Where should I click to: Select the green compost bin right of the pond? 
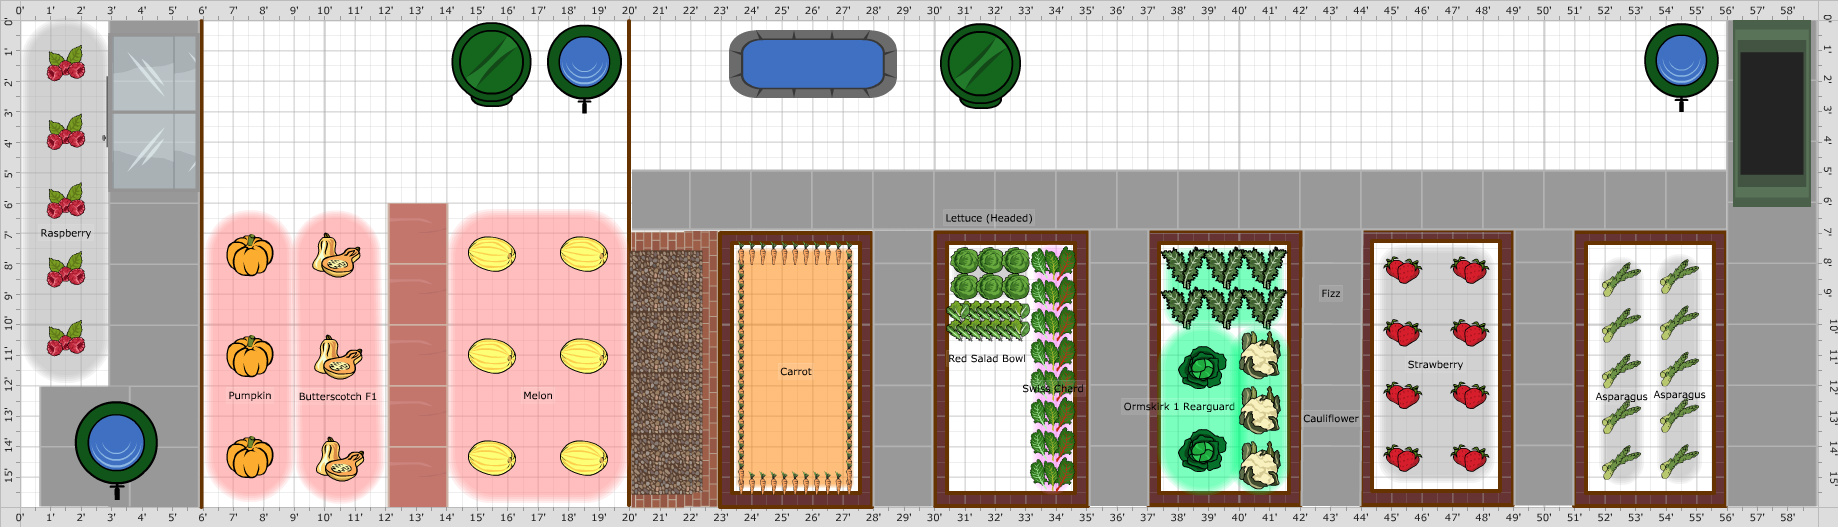[980, 65]
